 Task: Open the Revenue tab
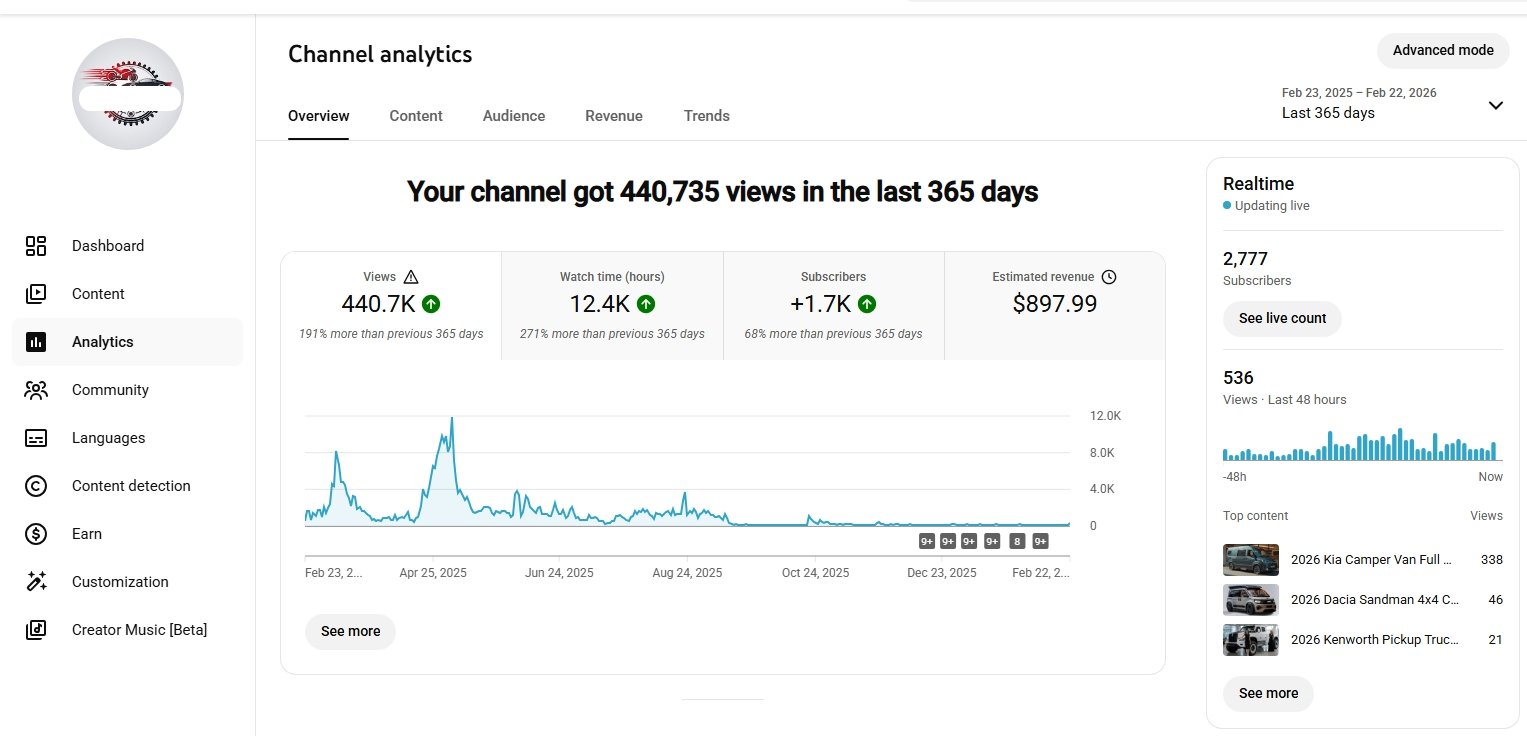click(x=614, y=116)
